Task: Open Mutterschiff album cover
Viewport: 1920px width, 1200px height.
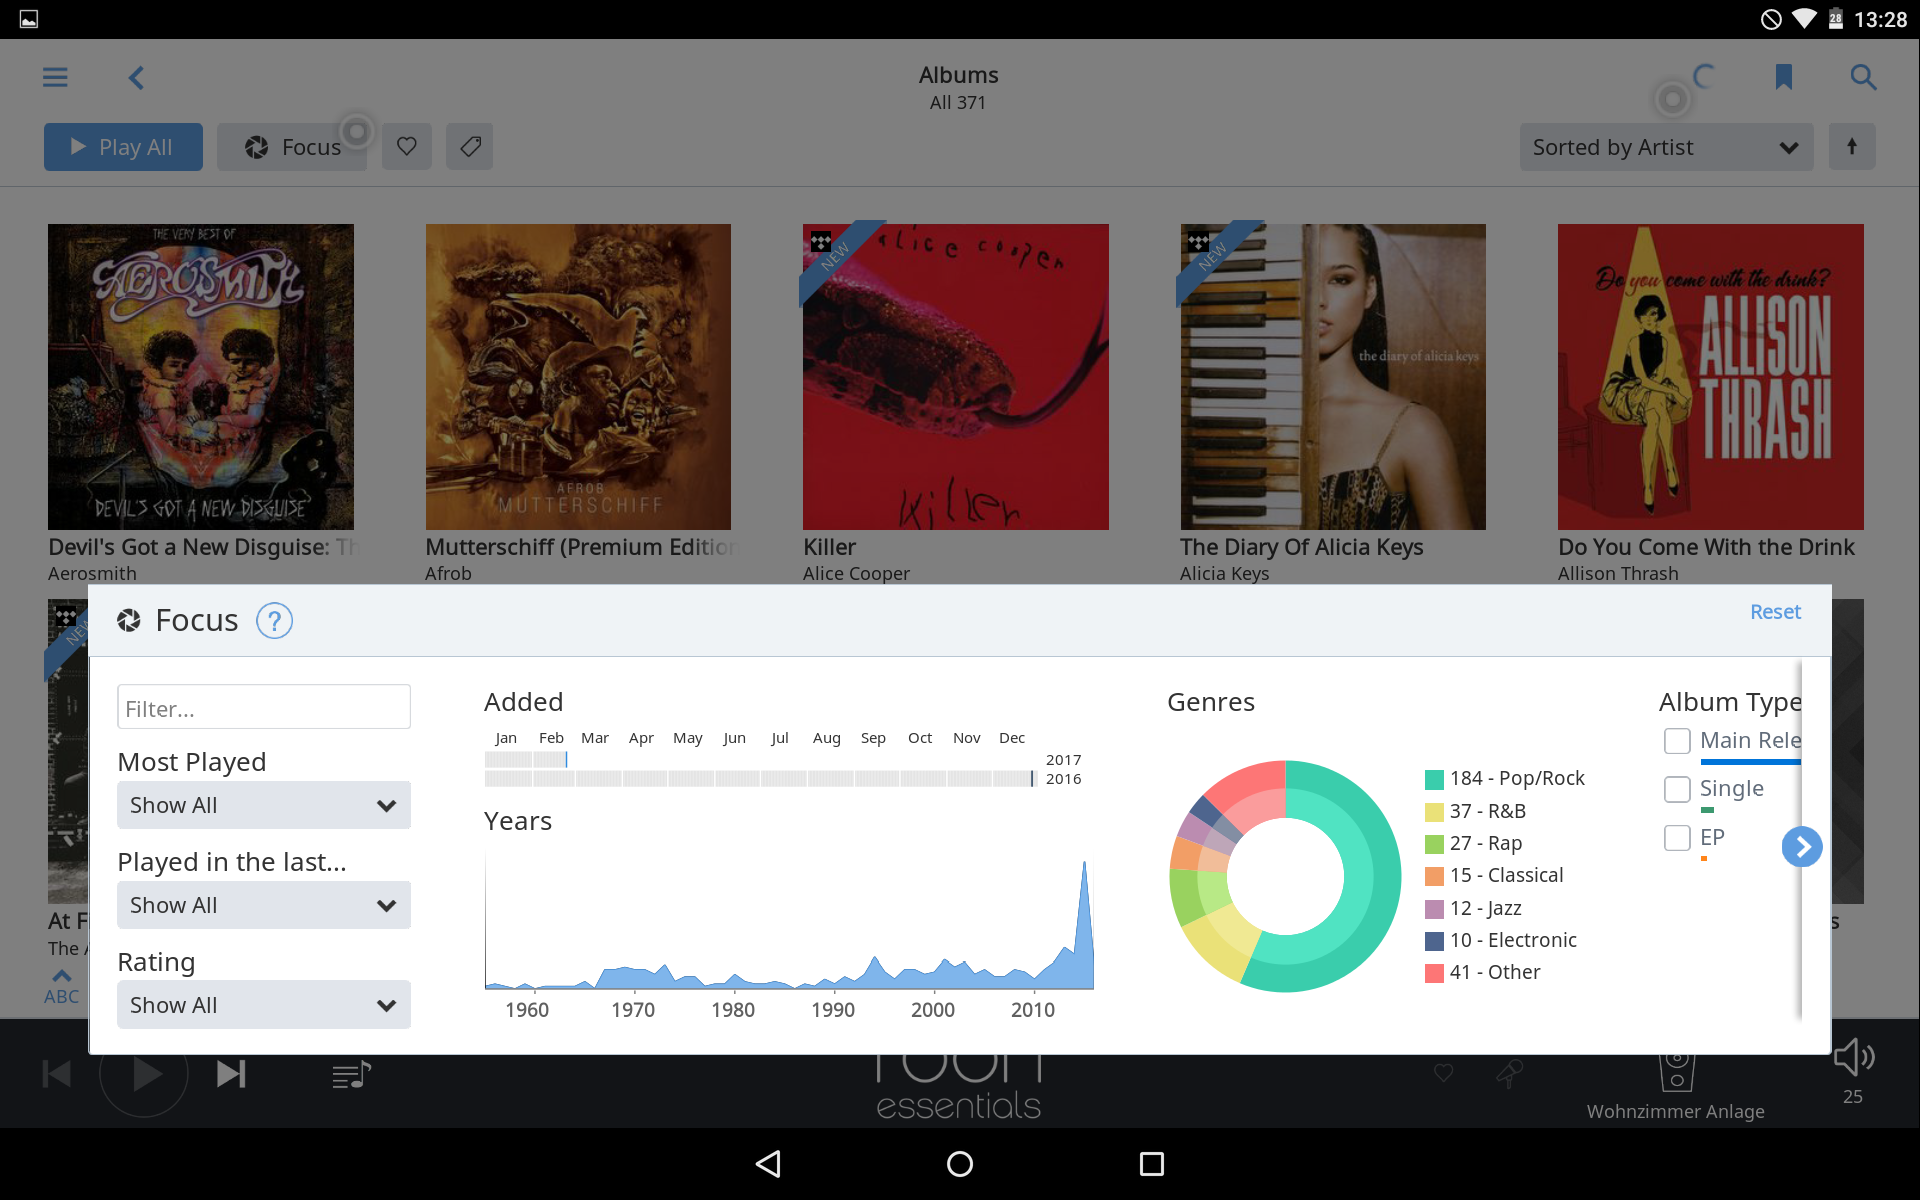Action: click(578, 377)
